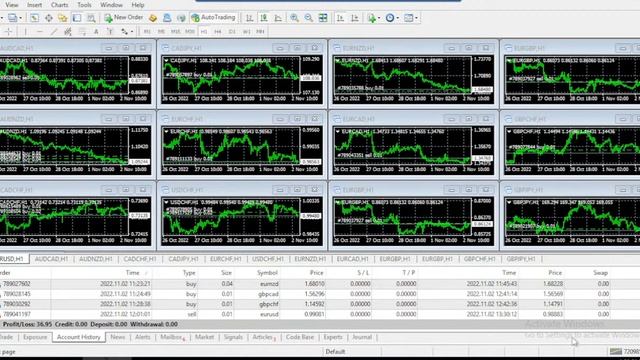This screenshot has width=640, height=360.
Task: Select the Fibonacci Retracement tool
Action: pyautogui.click(x=82, y=31)
